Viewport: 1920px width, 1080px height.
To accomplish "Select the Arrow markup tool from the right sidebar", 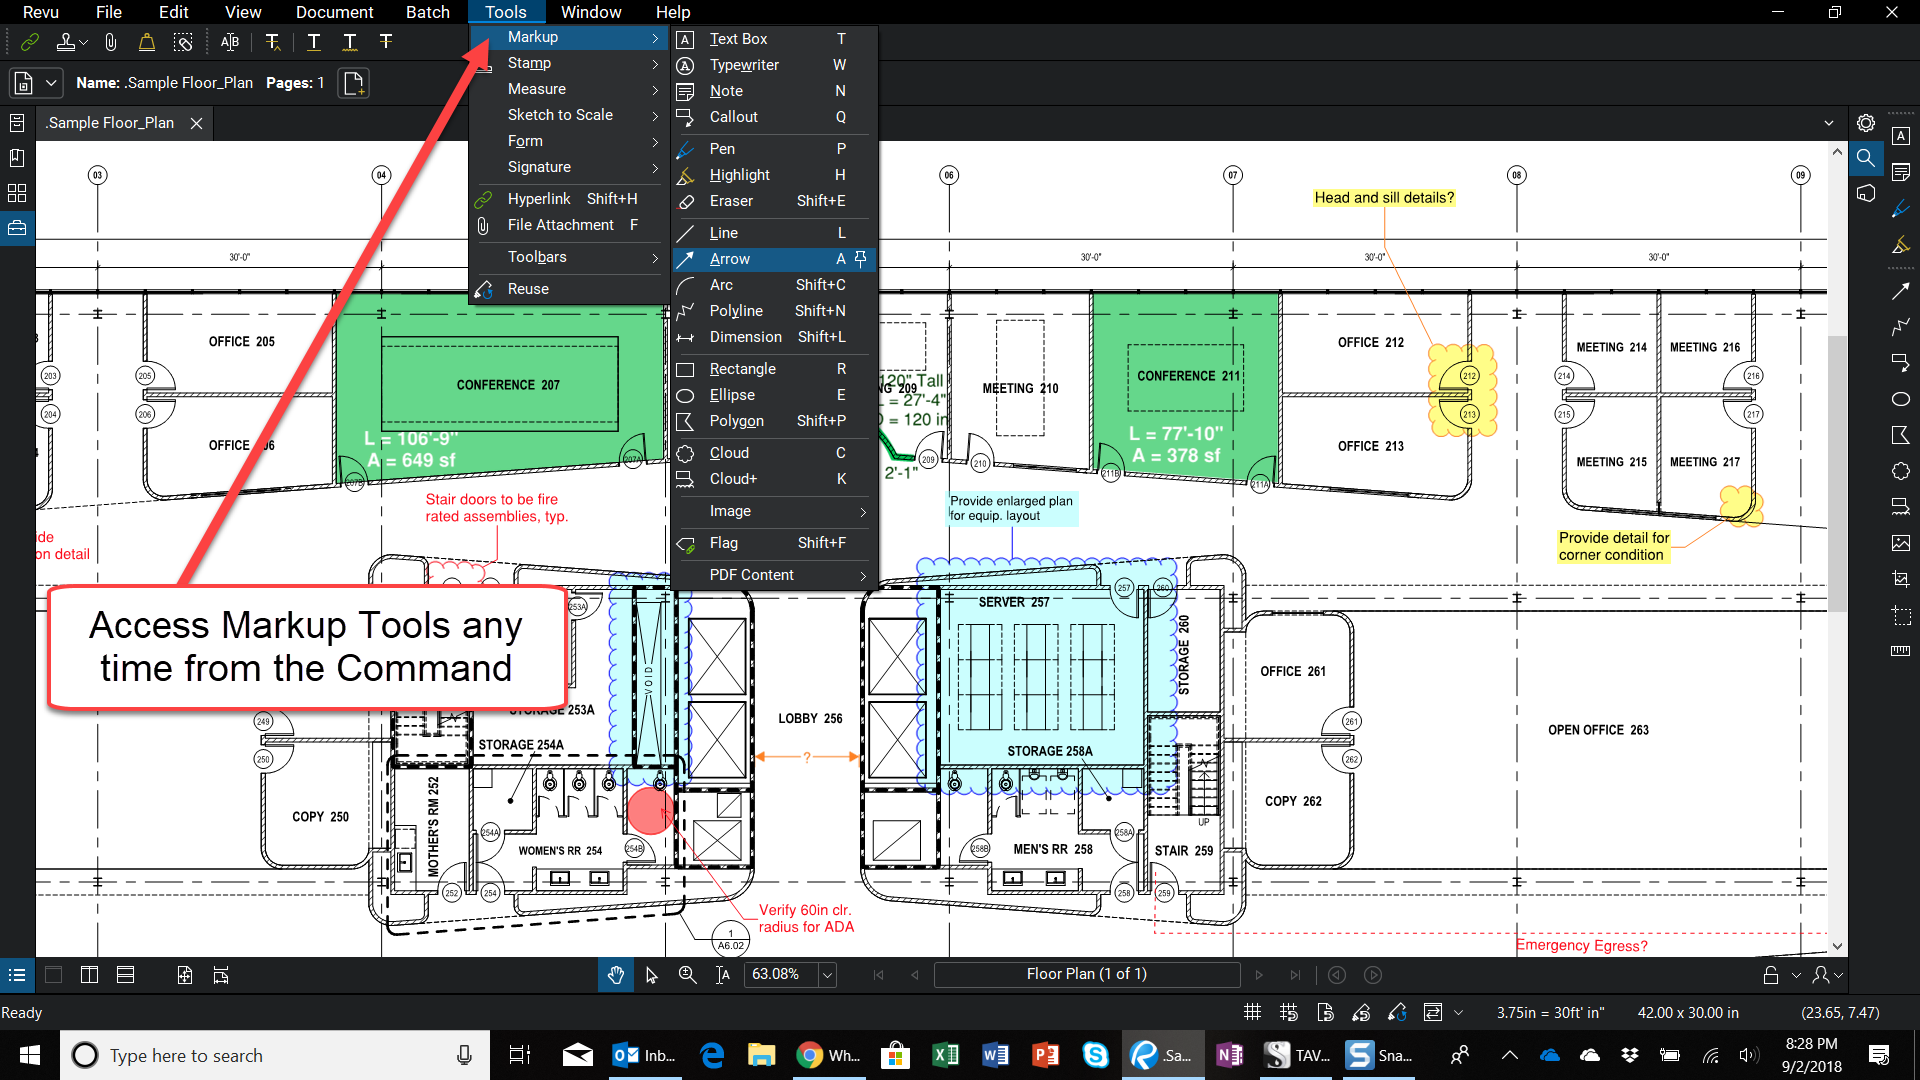I will (x=1902, y=290).
